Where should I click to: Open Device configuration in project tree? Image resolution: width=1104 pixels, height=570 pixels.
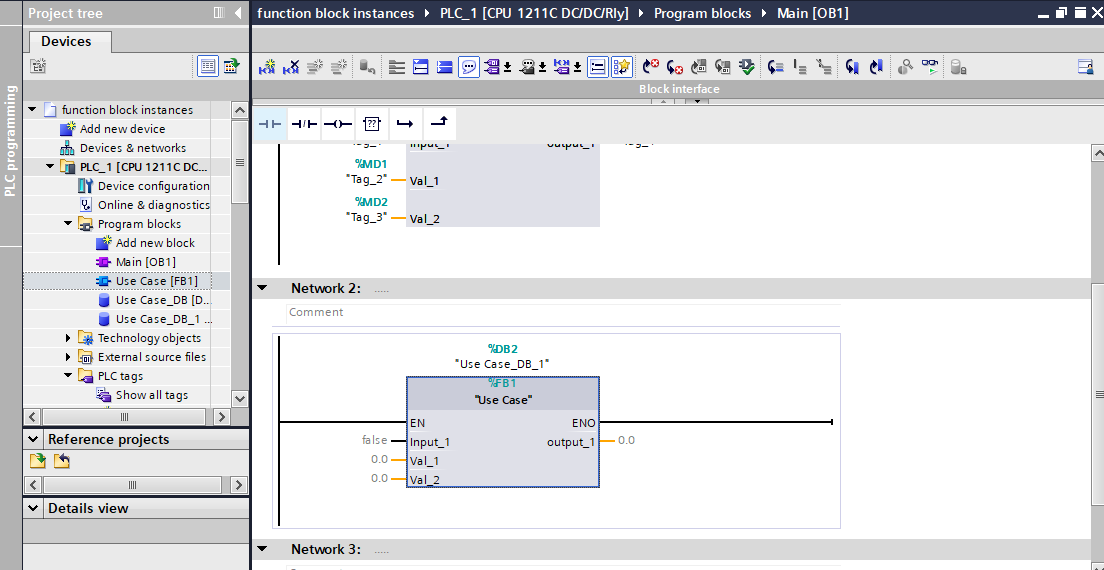[153, 186]
